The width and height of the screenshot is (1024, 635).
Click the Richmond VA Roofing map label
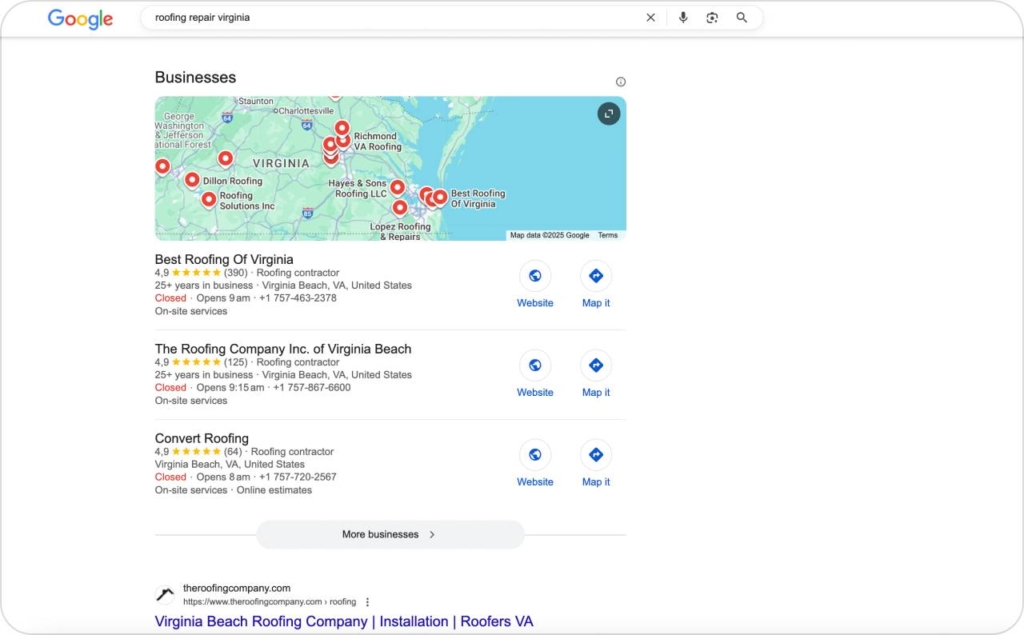coord(377,141)
